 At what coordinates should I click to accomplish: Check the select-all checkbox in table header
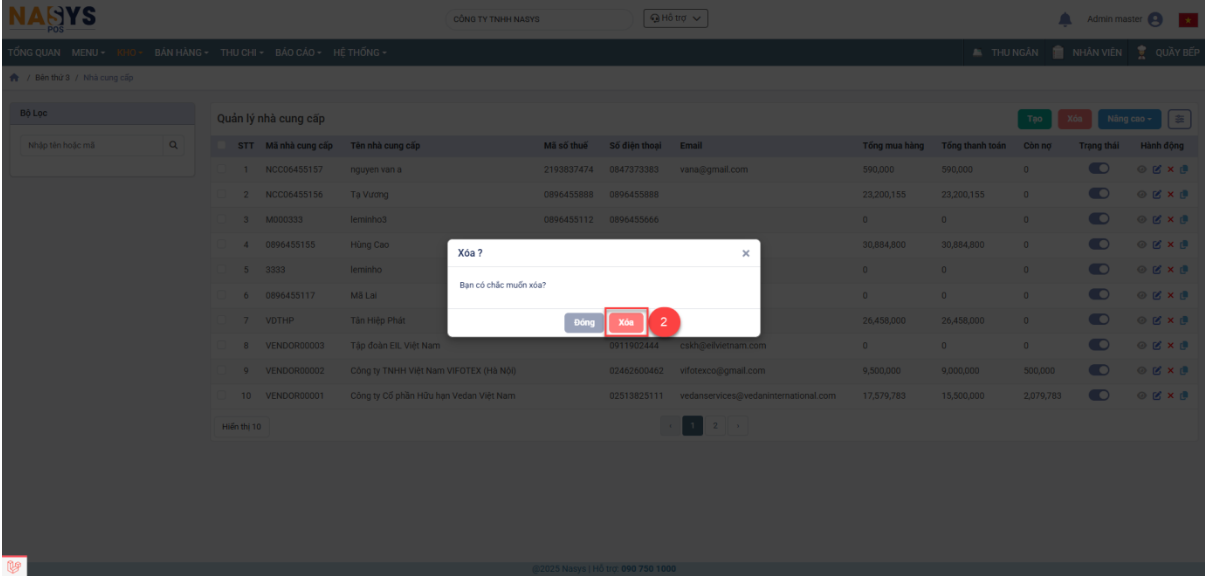[223, 146]
